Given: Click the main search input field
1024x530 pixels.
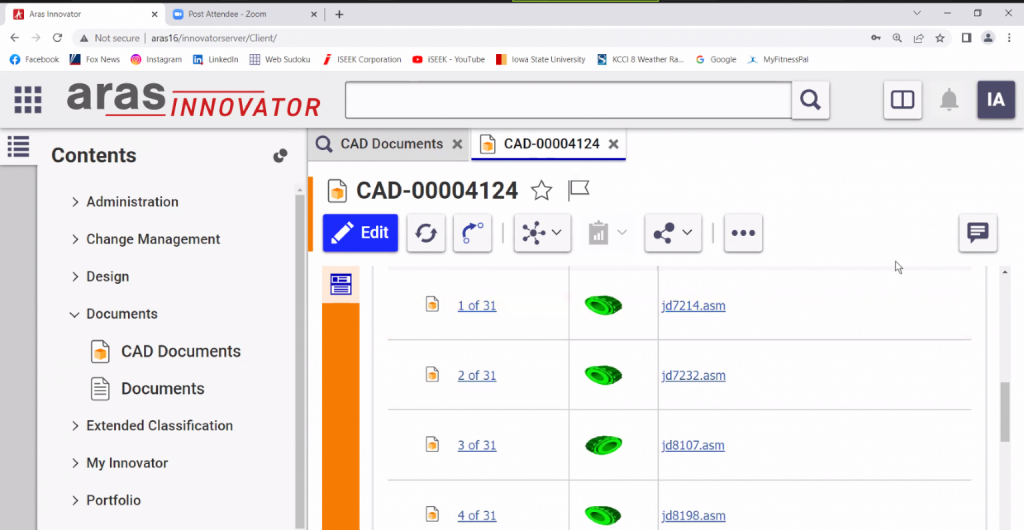Looking at the screenshot, I should point(567,100).
